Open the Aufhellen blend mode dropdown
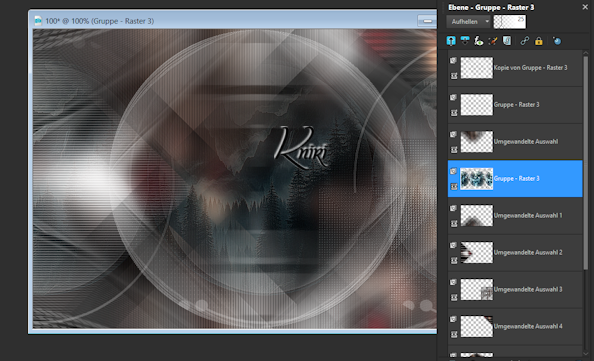Screen dimensions: 594x361 pos(468,22)
